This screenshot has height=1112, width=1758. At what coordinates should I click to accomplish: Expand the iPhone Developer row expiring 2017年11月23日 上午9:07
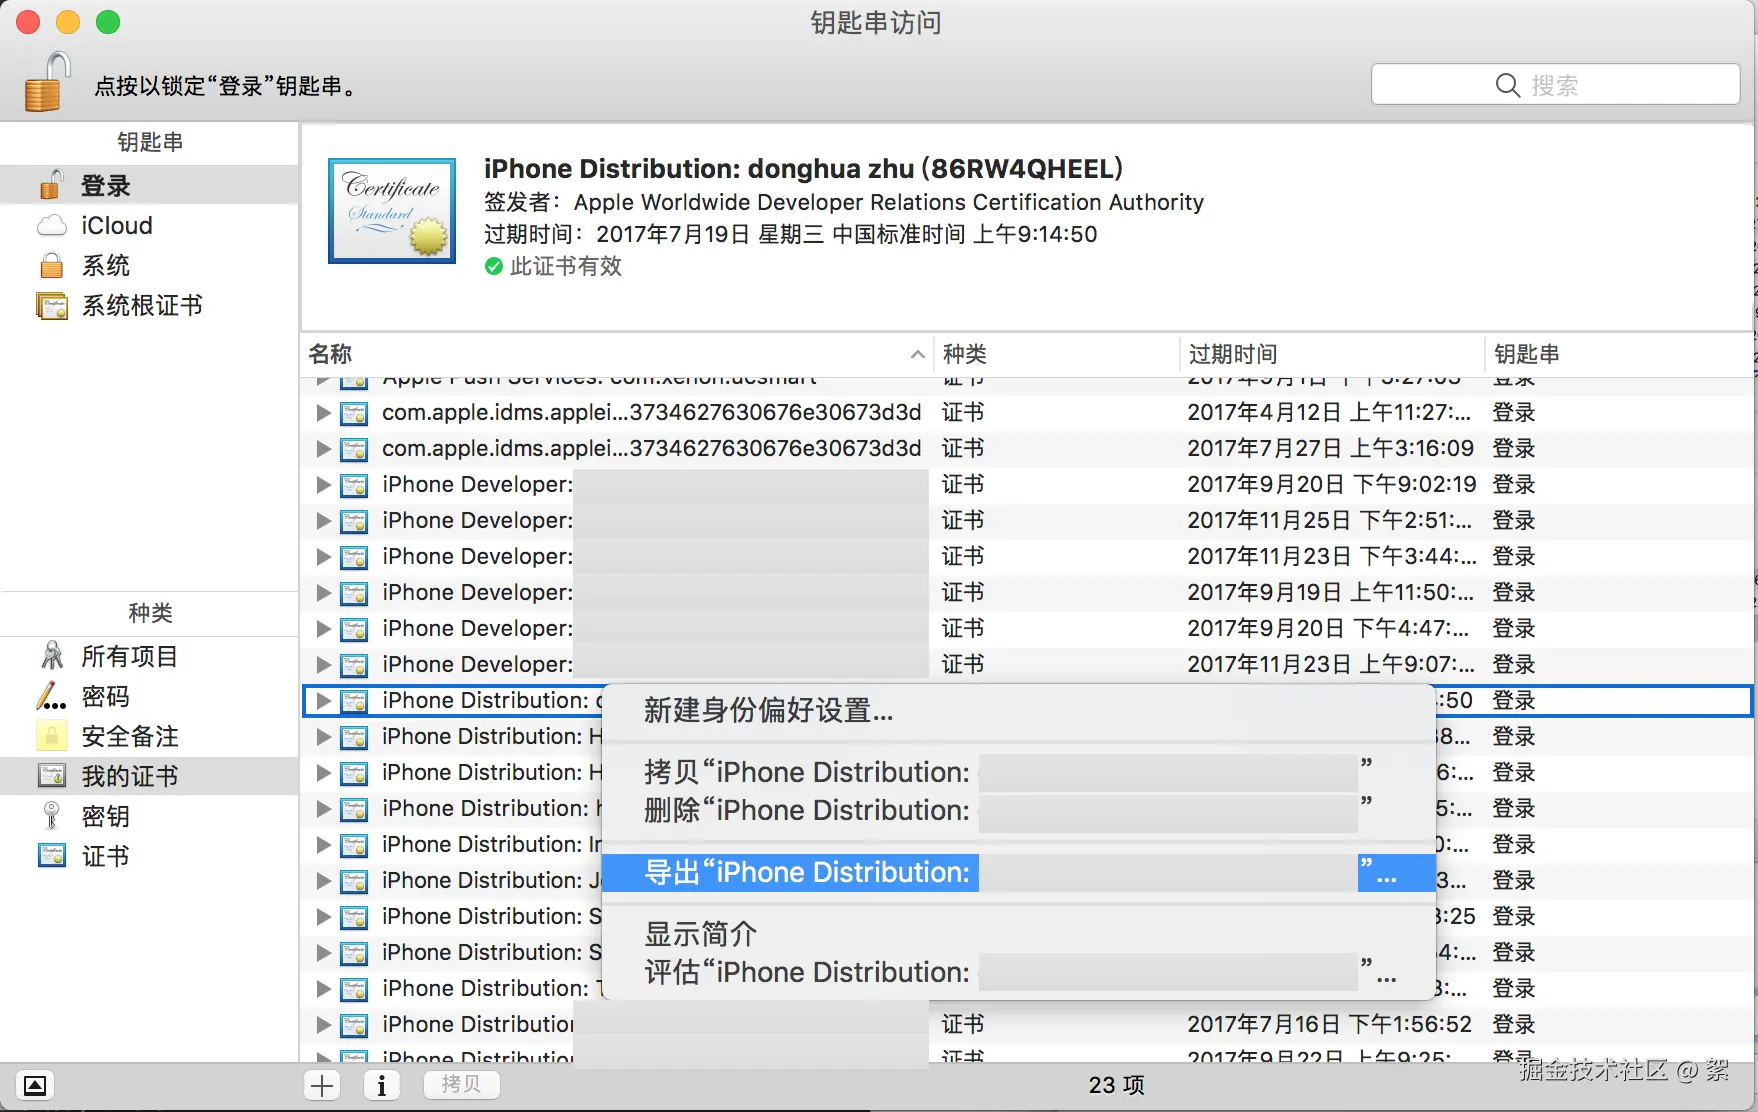point(323,665)
